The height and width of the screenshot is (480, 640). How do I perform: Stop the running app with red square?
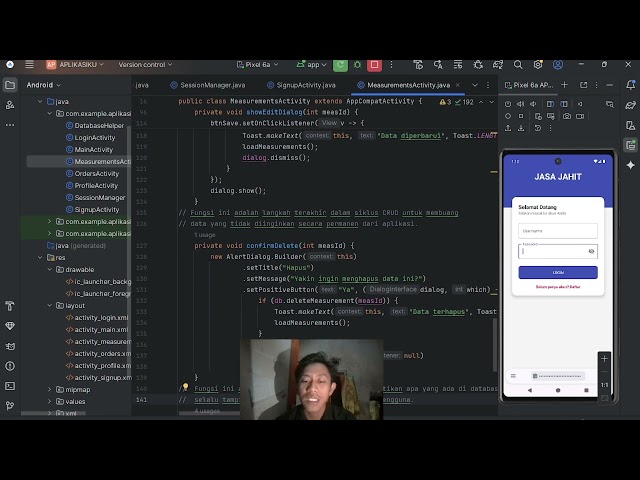(x=374, y=64)
